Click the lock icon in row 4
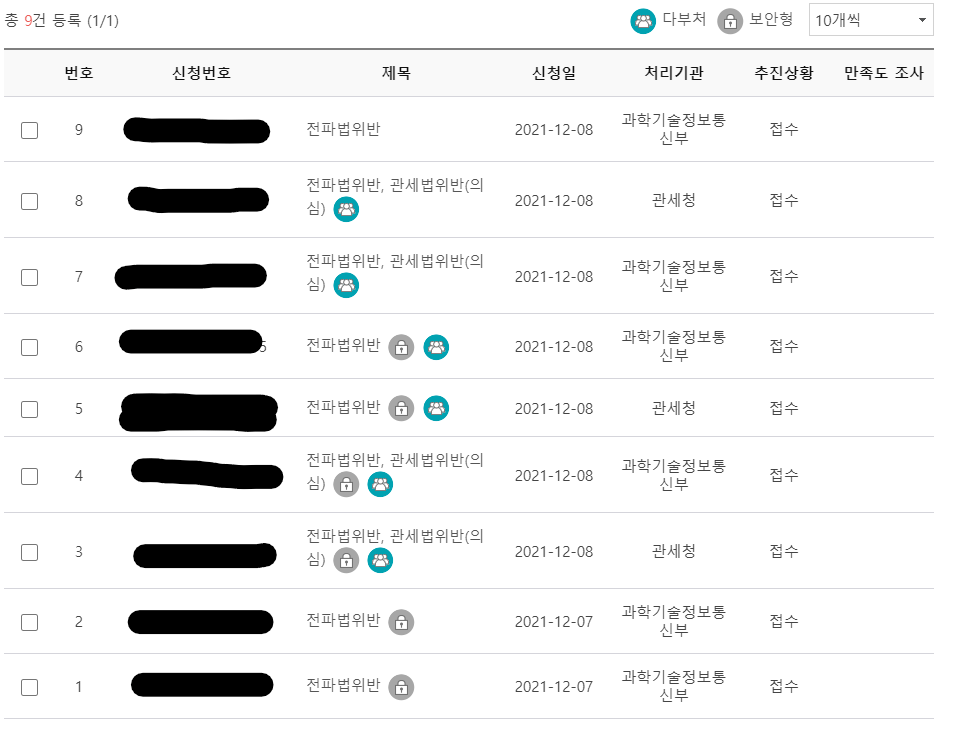The image size is (956, 737). [346, 485]
